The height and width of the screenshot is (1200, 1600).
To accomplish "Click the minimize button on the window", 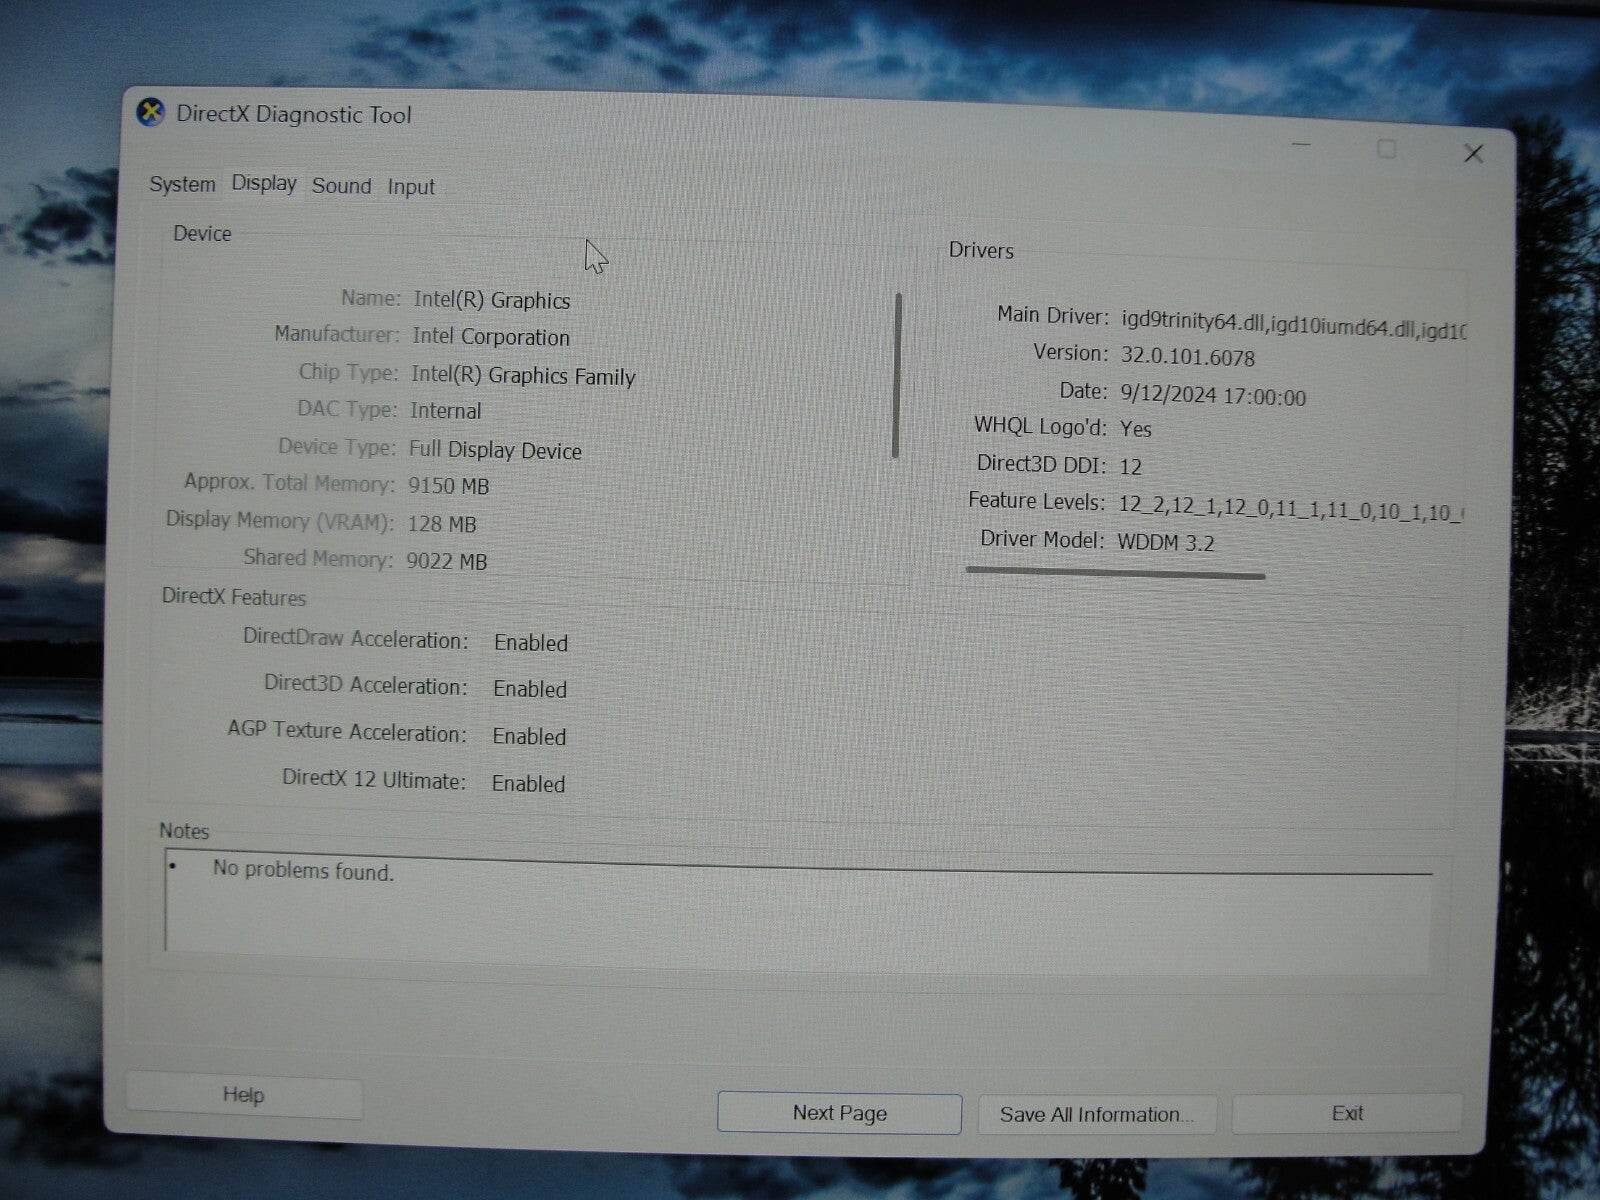I will point(1301,147).
